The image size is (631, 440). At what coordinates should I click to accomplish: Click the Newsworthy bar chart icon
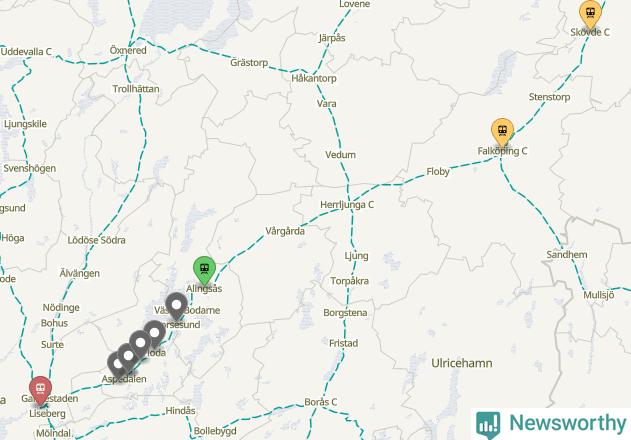point(488,424)
